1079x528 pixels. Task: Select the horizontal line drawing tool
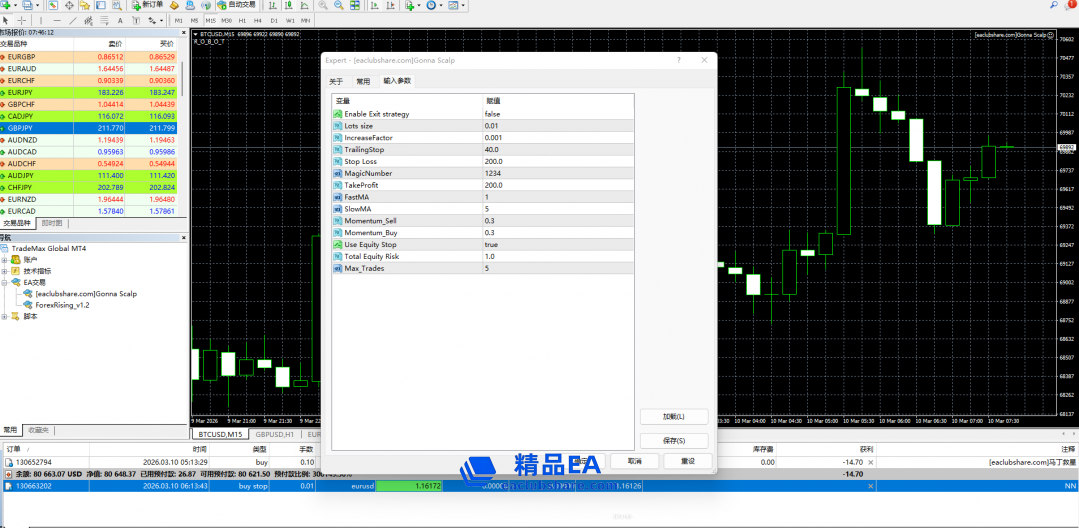[56, 20]
